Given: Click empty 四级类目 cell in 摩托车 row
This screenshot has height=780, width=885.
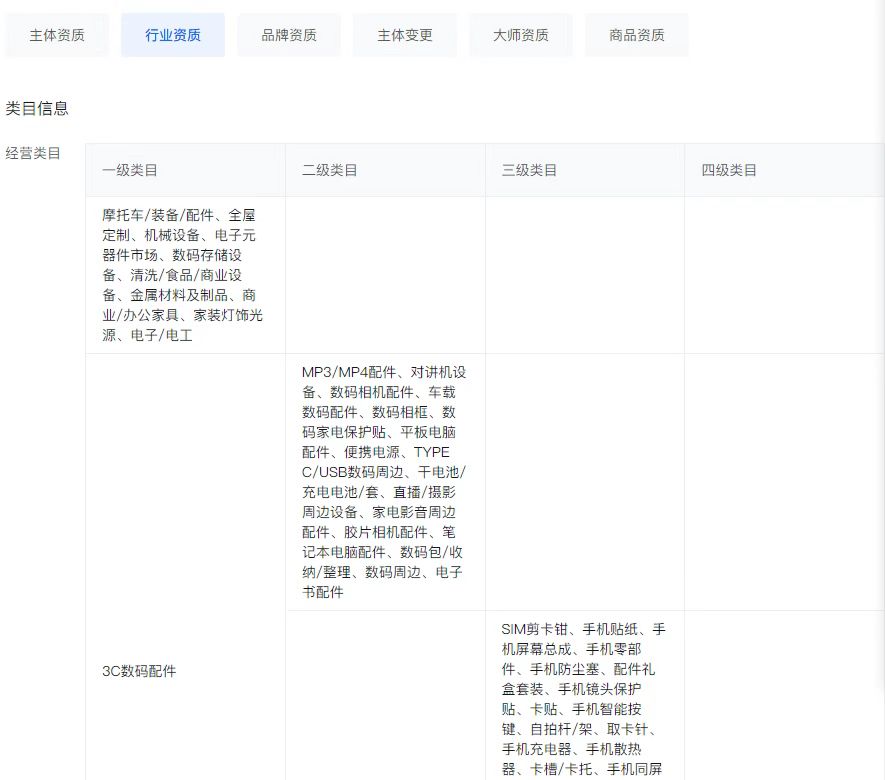Looking at the screenshot, I should pos(785,275).
